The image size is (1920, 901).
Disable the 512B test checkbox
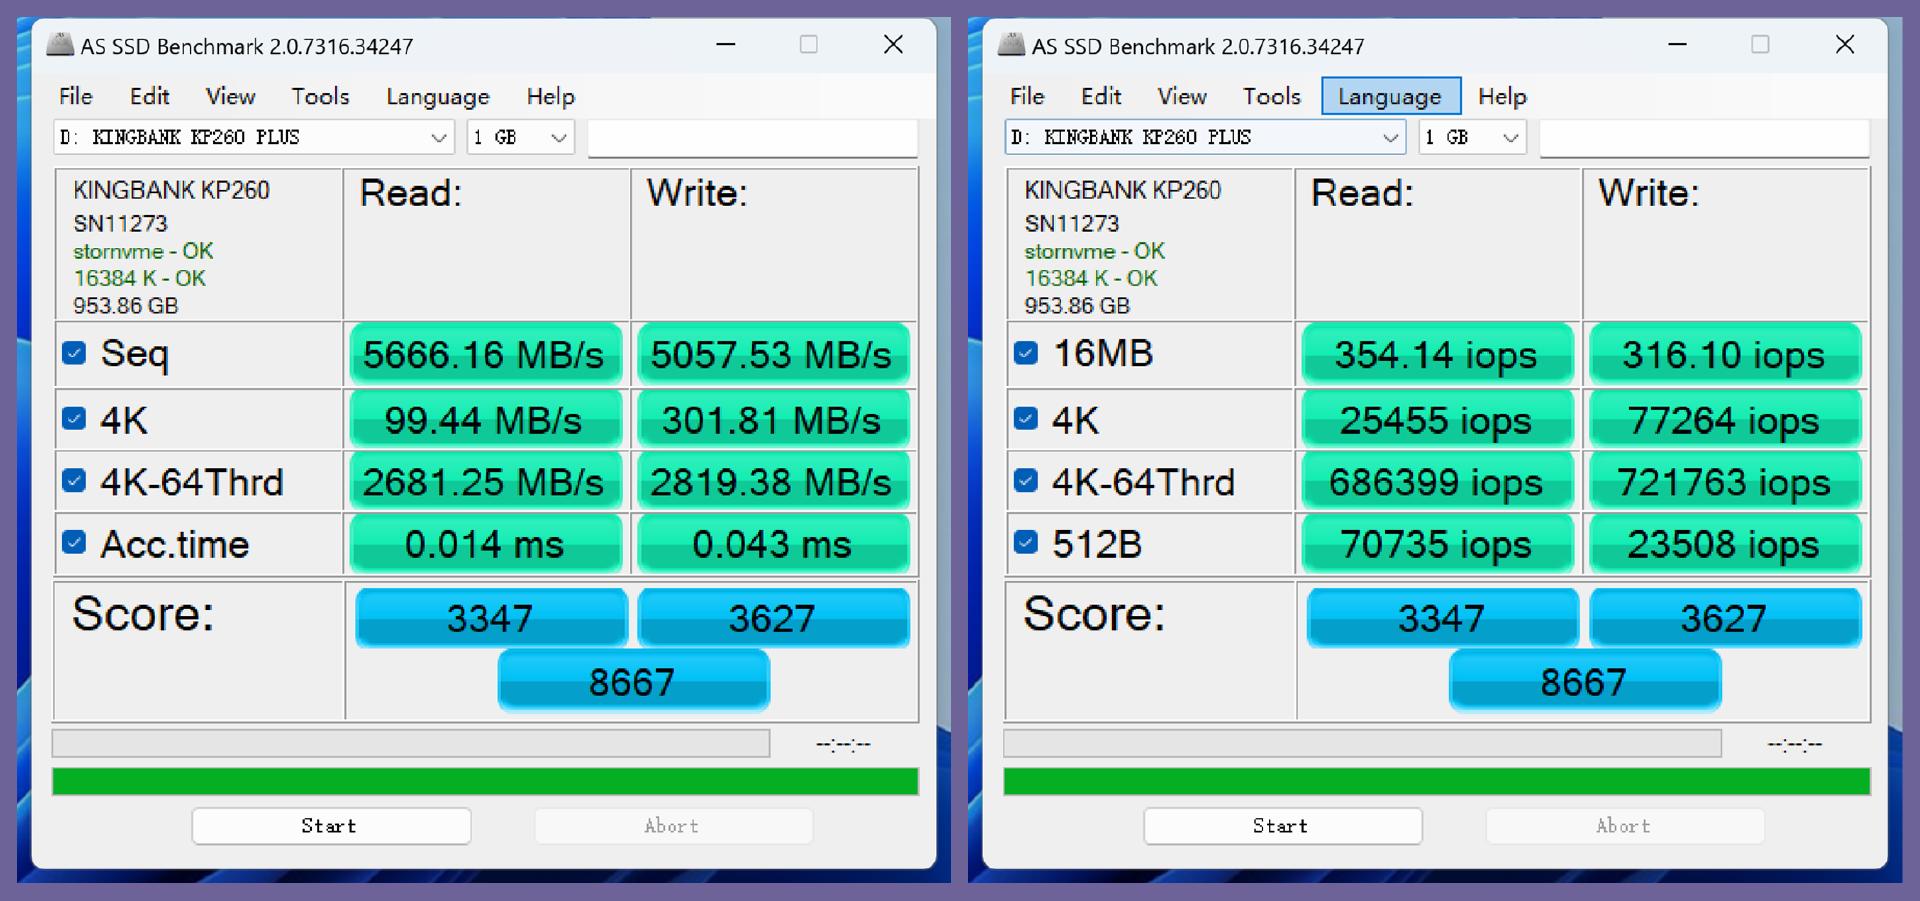point(1026,542)
